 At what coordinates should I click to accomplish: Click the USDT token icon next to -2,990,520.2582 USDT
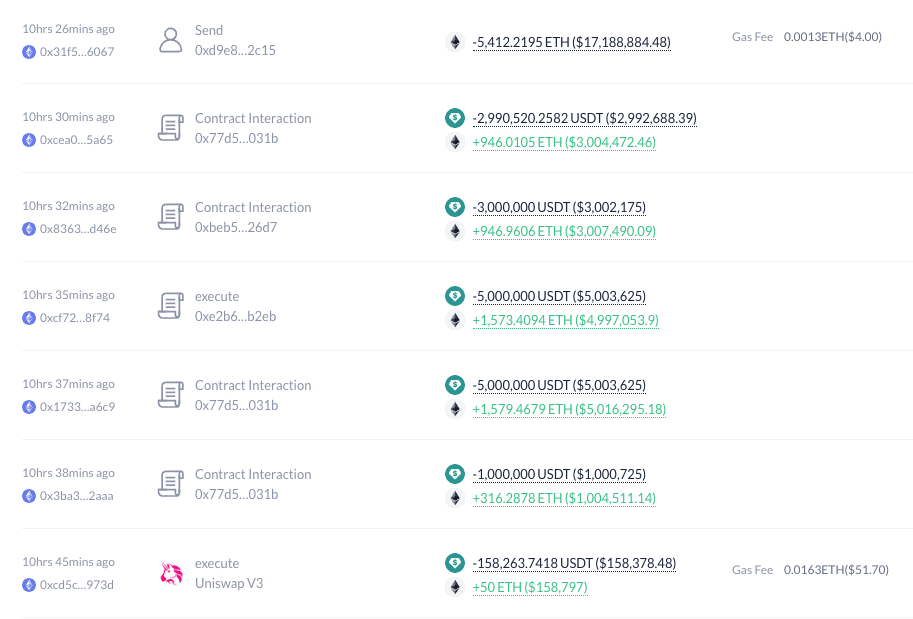455,118
